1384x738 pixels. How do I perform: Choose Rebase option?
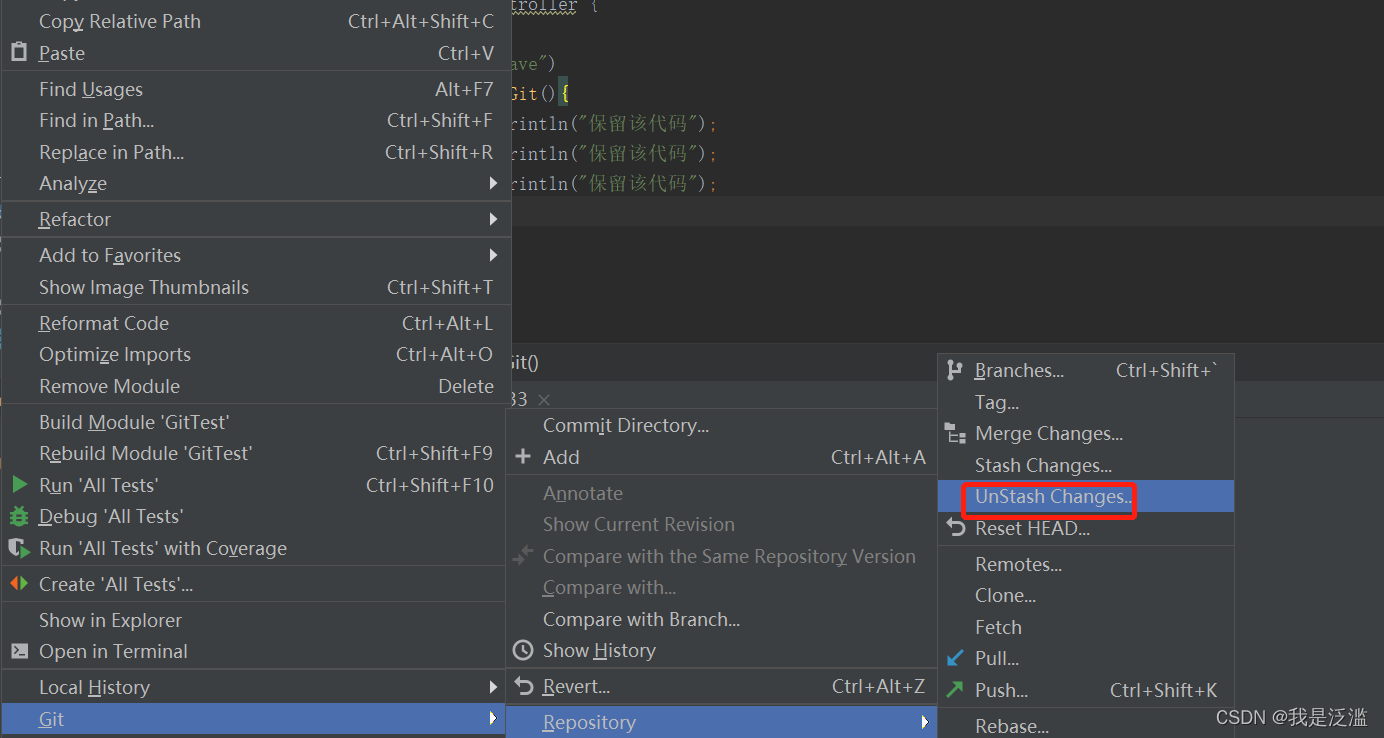pos(1086,726)
